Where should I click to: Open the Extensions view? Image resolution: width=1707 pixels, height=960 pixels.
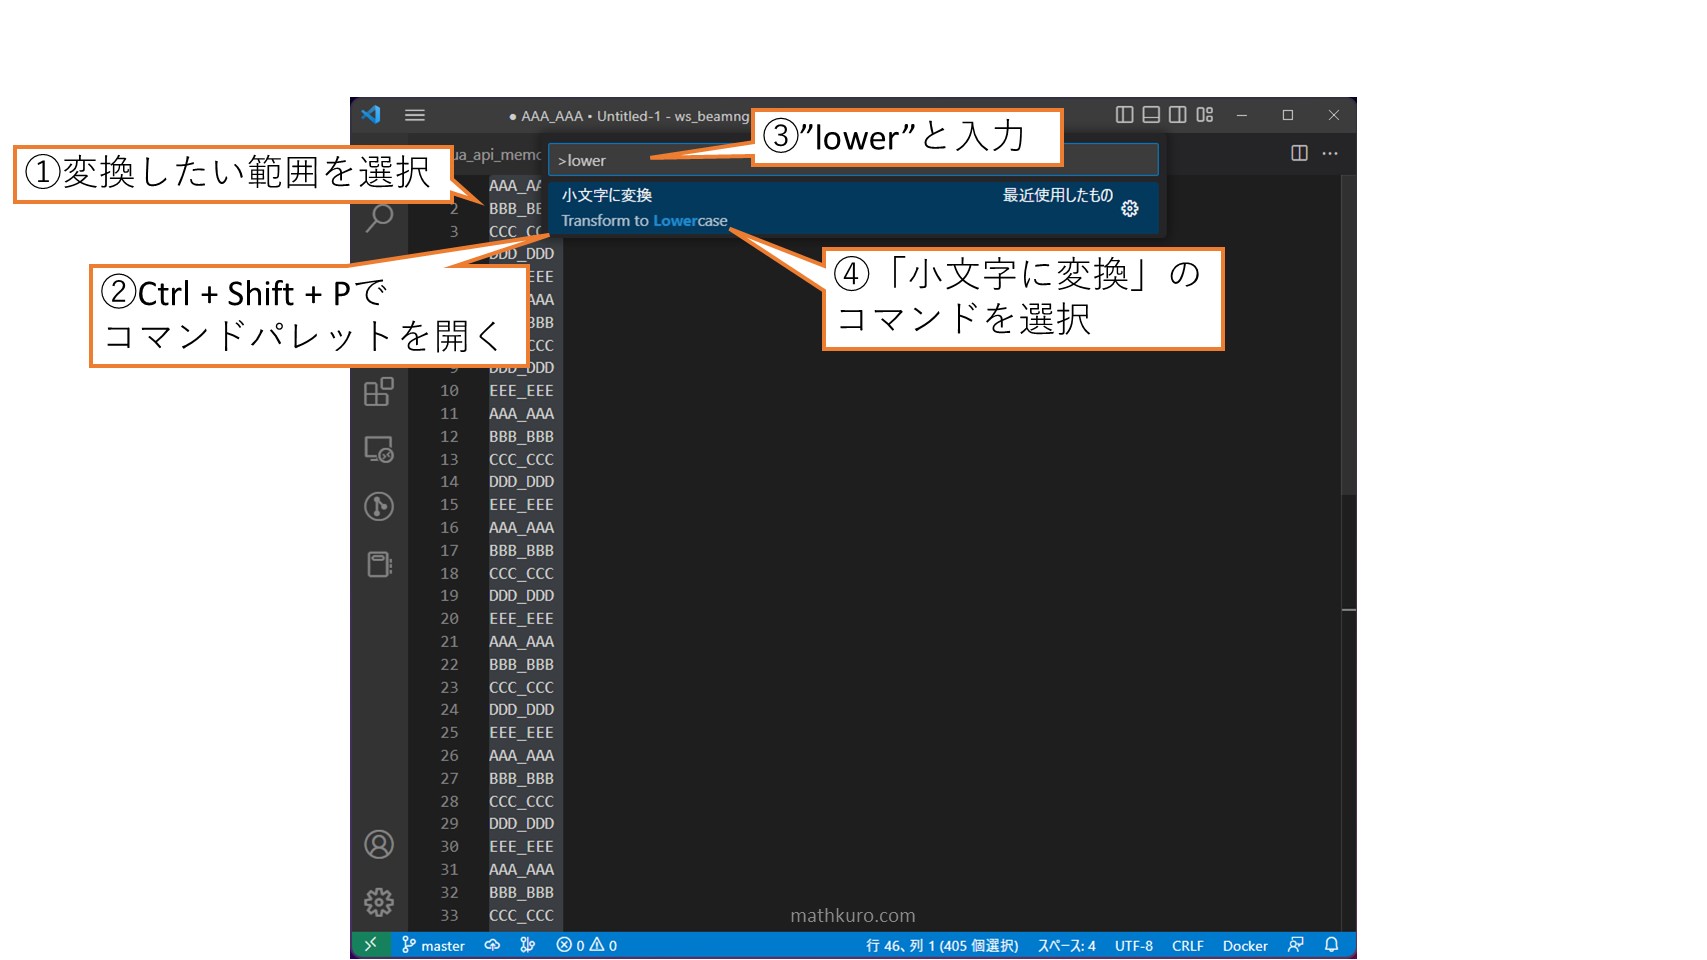pos(379,392)
